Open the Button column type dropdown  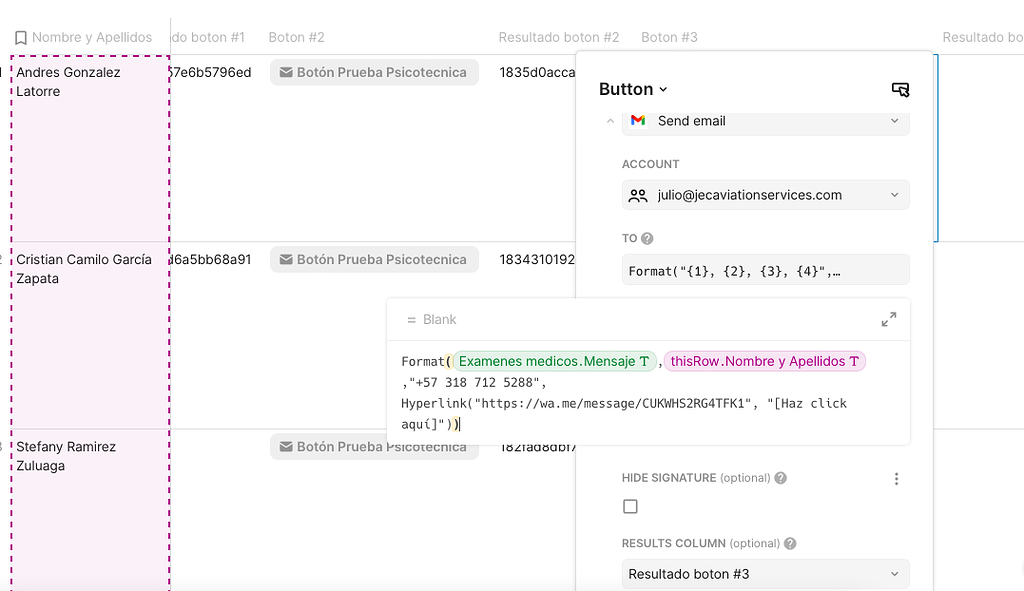click(633, 89)
